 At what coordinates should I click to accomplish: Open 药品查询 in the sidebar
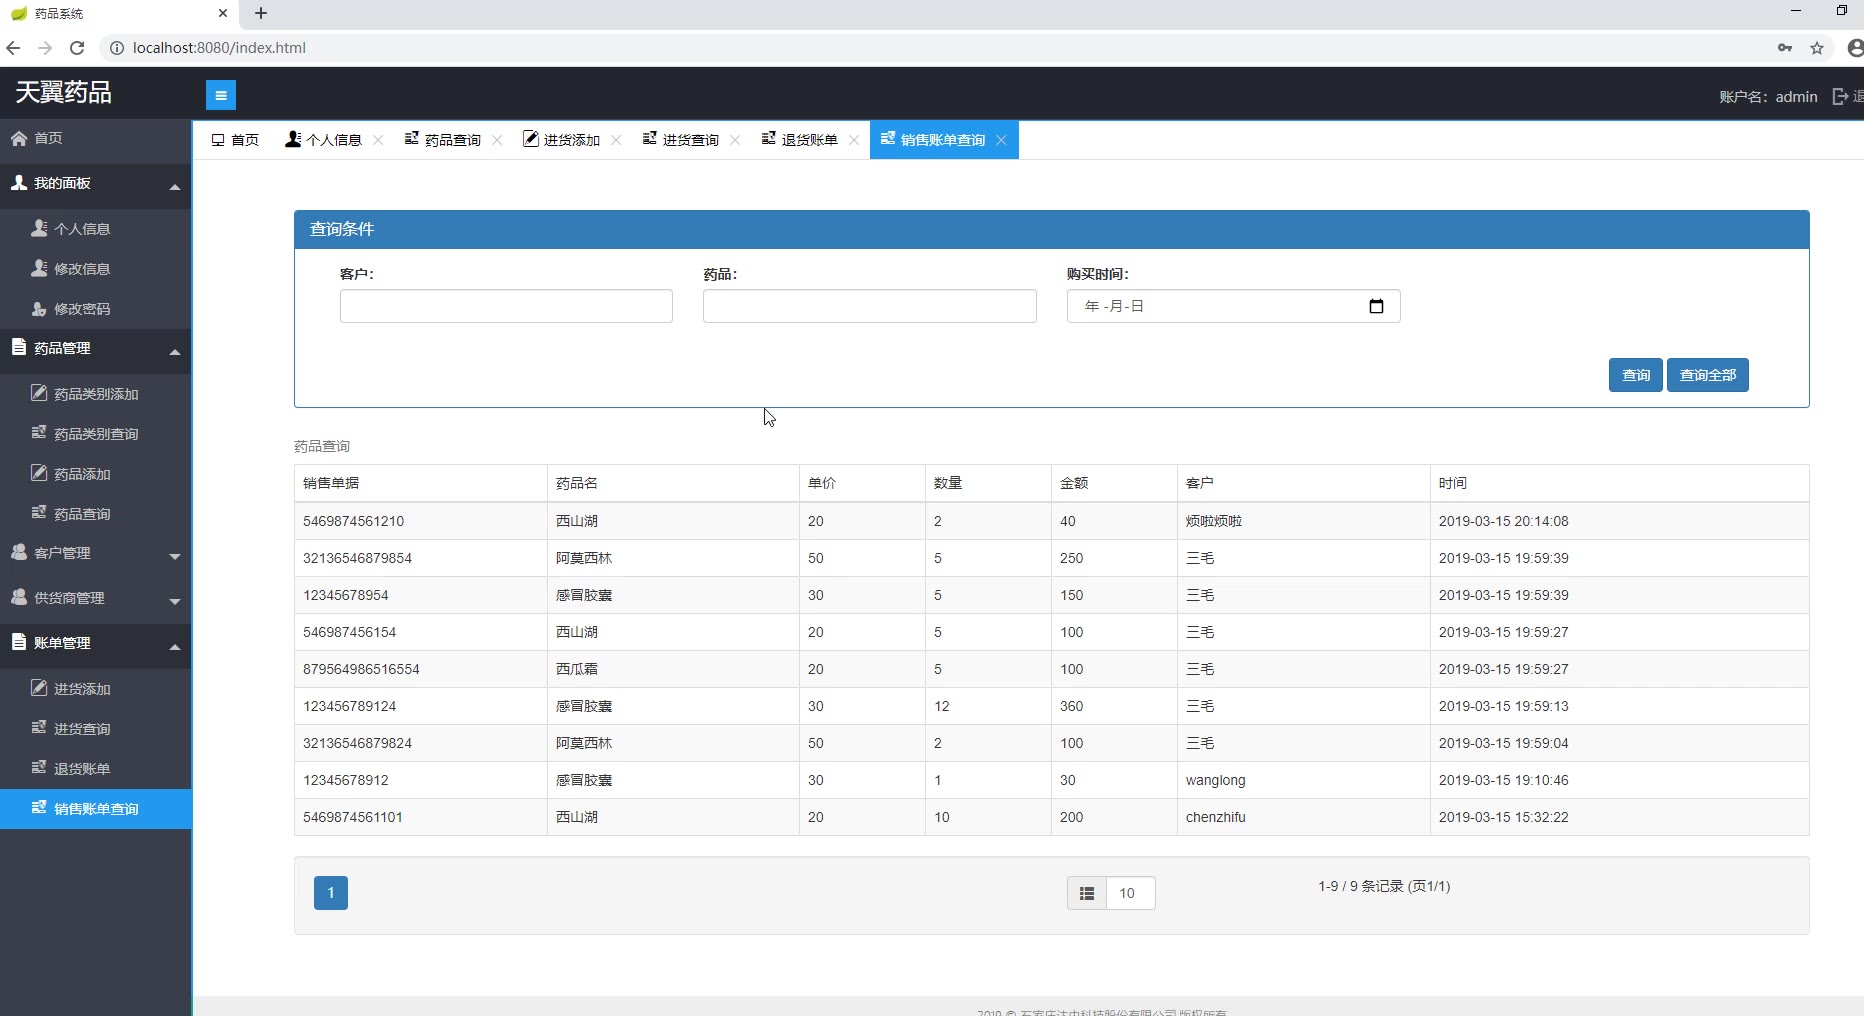95,514
